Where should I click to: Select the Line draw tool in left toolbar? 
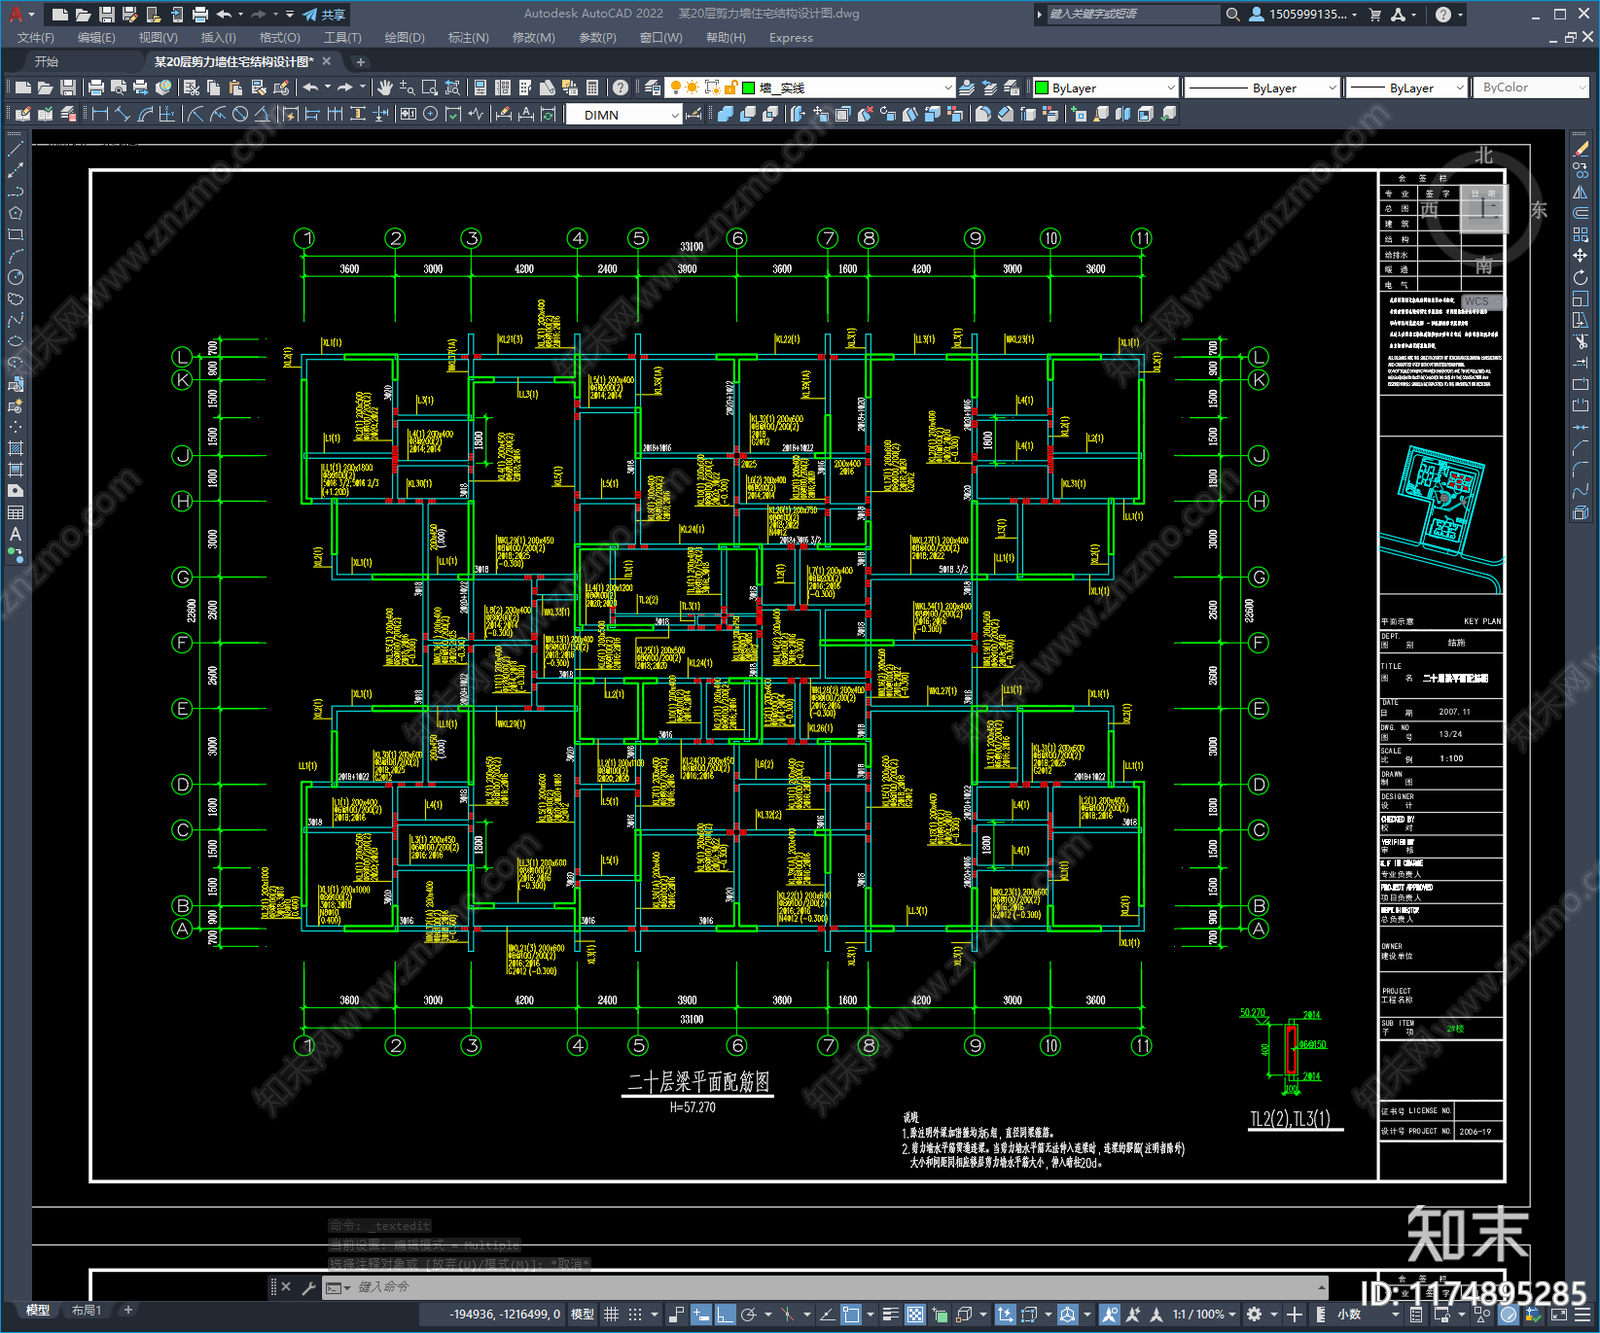(15, 148)
